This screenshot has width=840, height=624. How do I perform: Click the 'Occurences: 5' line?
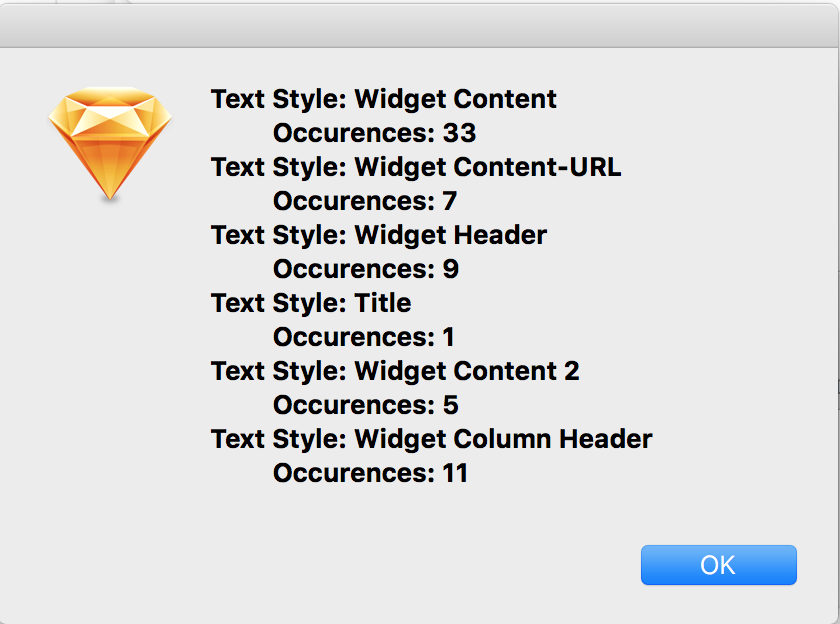[366, 405]
